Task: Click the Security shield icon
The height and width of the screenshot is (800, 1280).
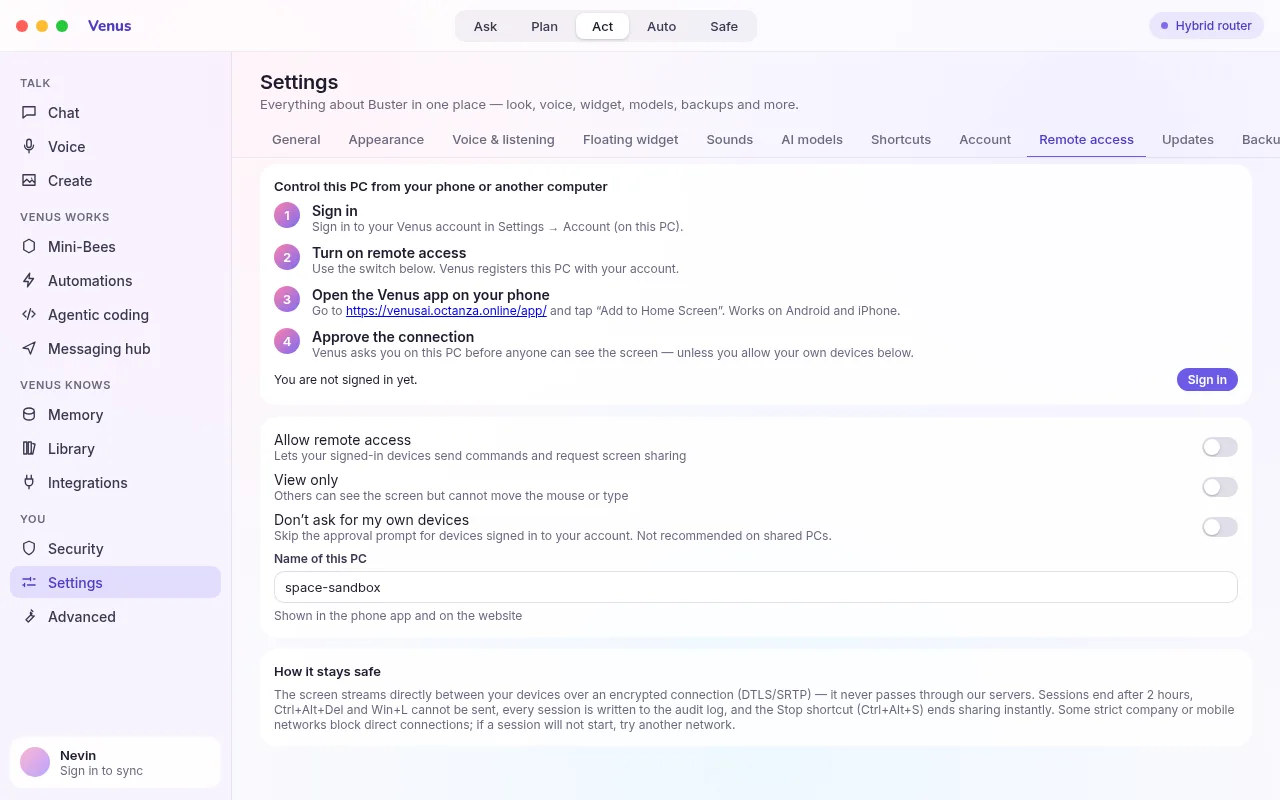Action: [x=29, y=549]
